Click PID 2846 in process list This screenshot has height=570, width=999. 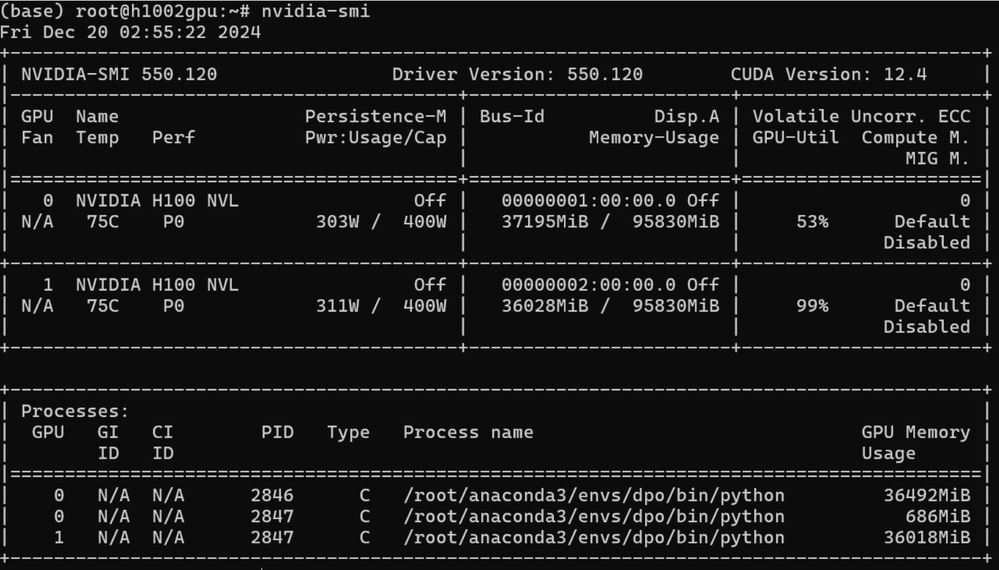tap(272, 495)
